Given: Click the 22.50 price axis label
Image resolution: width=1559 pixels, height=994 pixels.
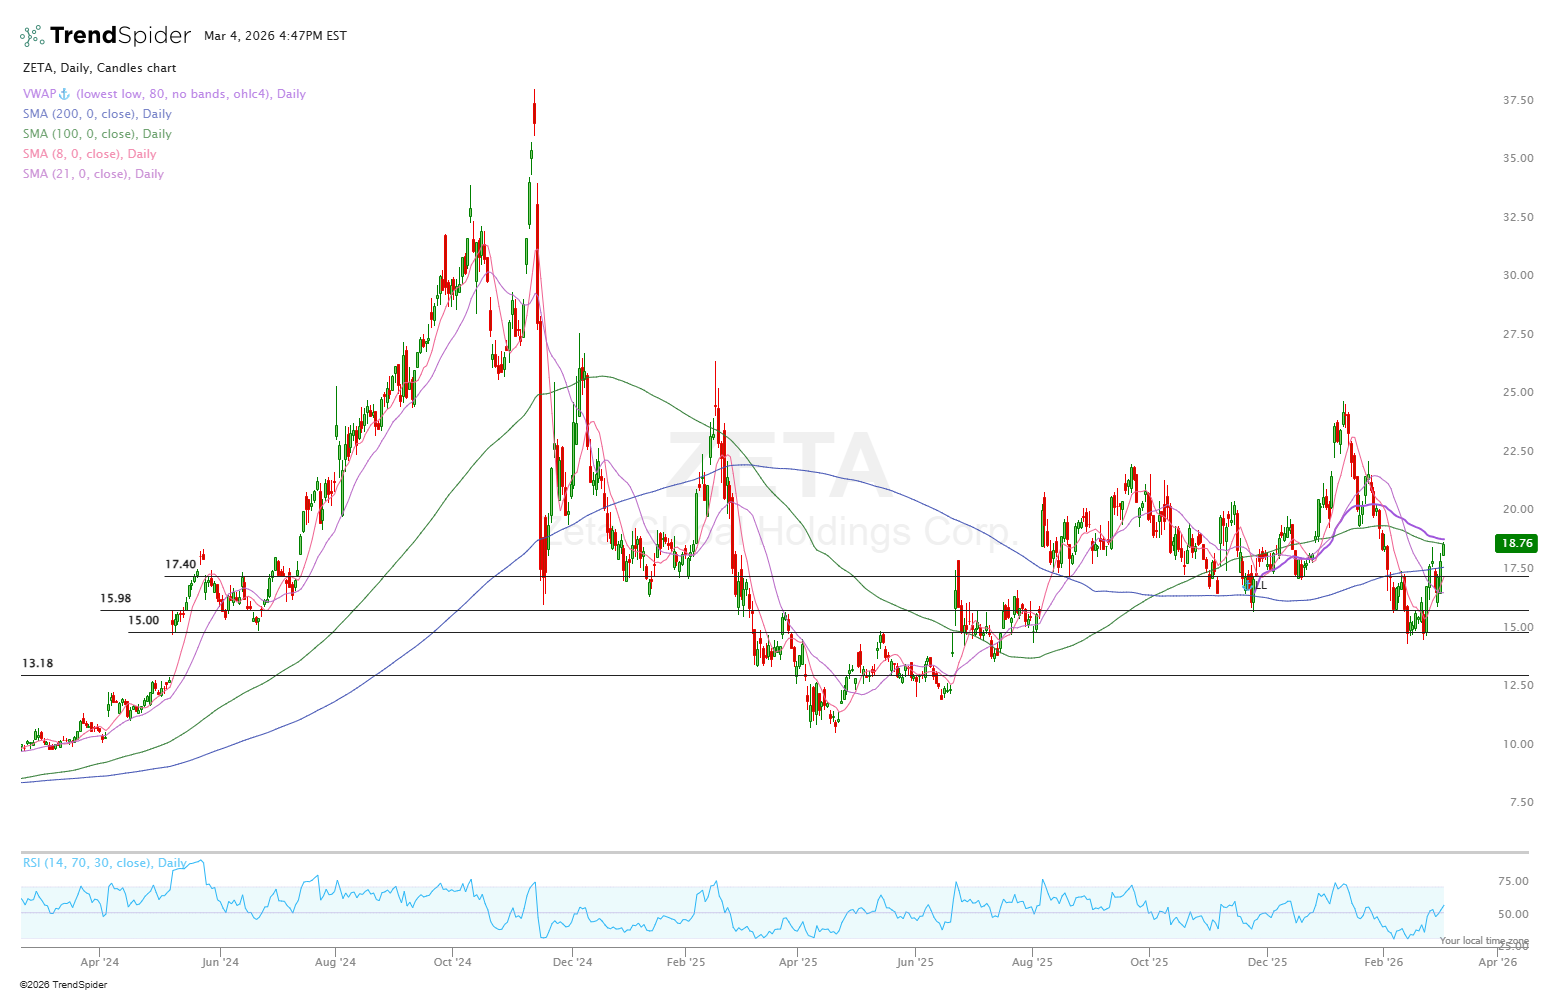Looking at the screenshot, I should (x=1518, y=452).
